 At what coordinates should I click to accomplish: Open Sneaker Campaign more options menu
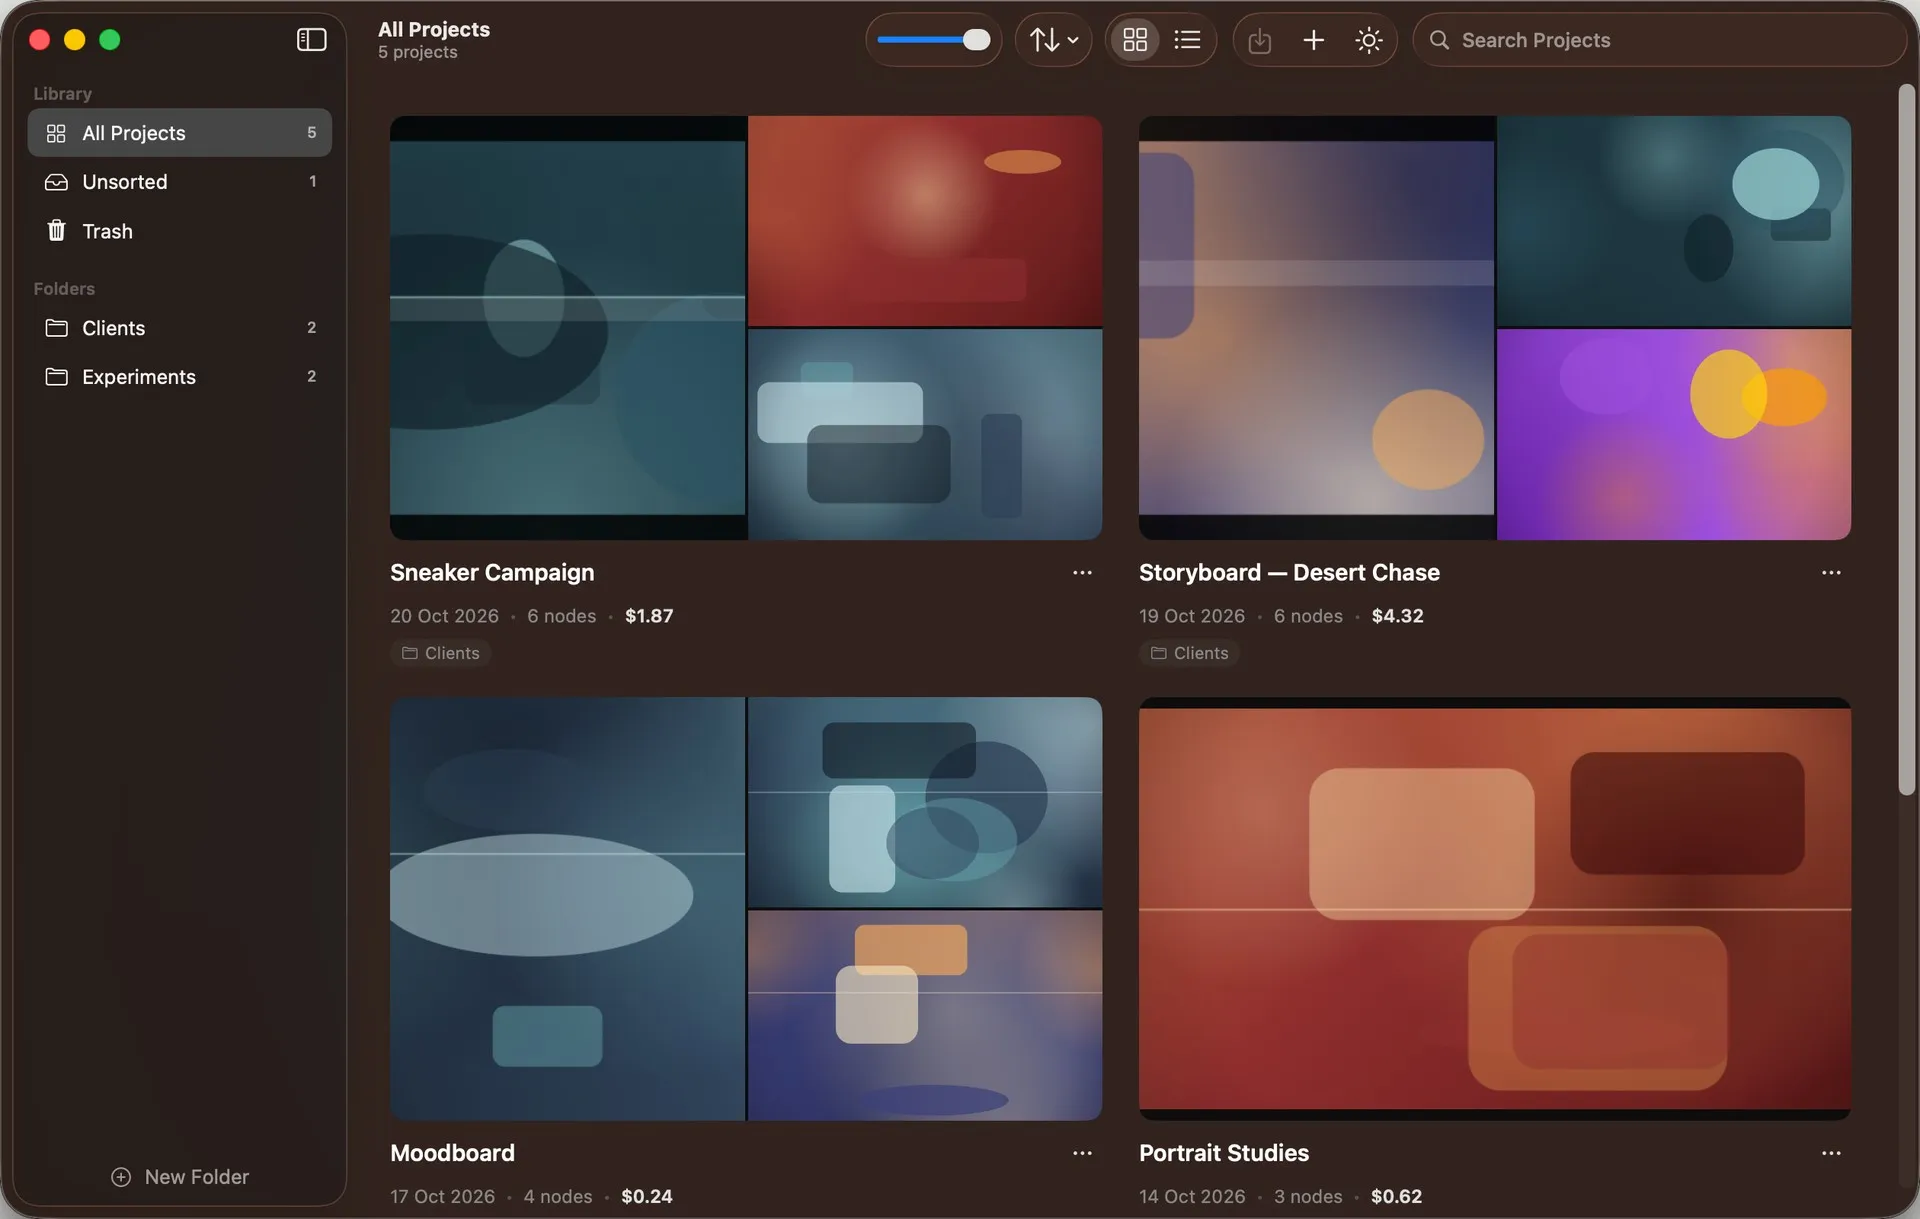pyautogui.click(x=1082, y=573)
